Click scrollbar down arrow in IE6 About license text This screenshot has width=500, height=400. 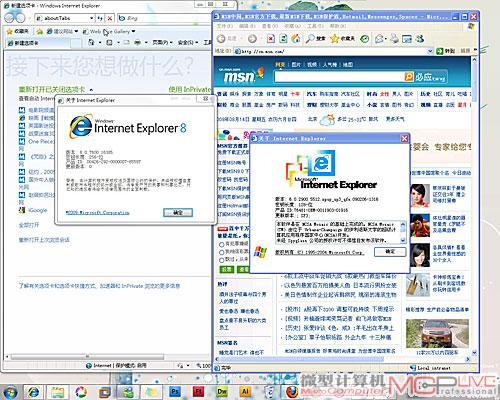click(403, 240)
